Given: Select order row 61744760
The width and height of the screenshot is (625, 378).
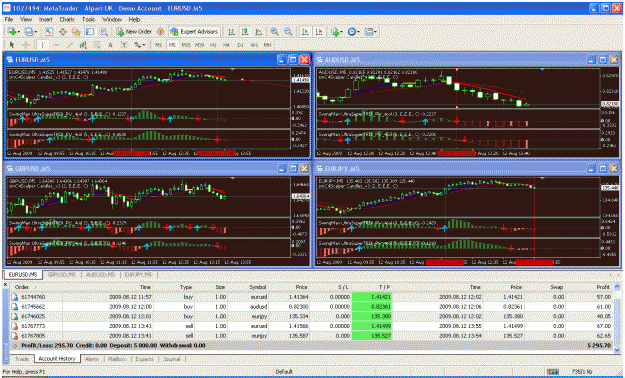Looking at the screenshot, I should point(311,297).
